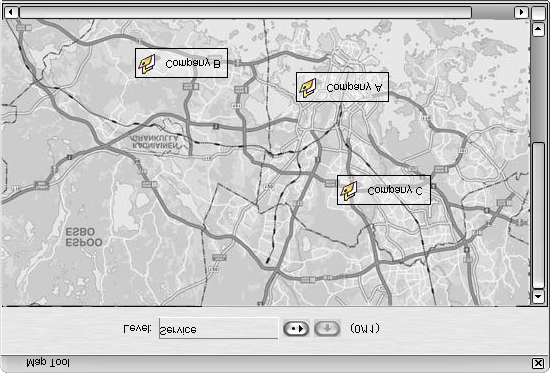Click the Company B marker icon
Screen dimensions: 550x373
[147, 64]
